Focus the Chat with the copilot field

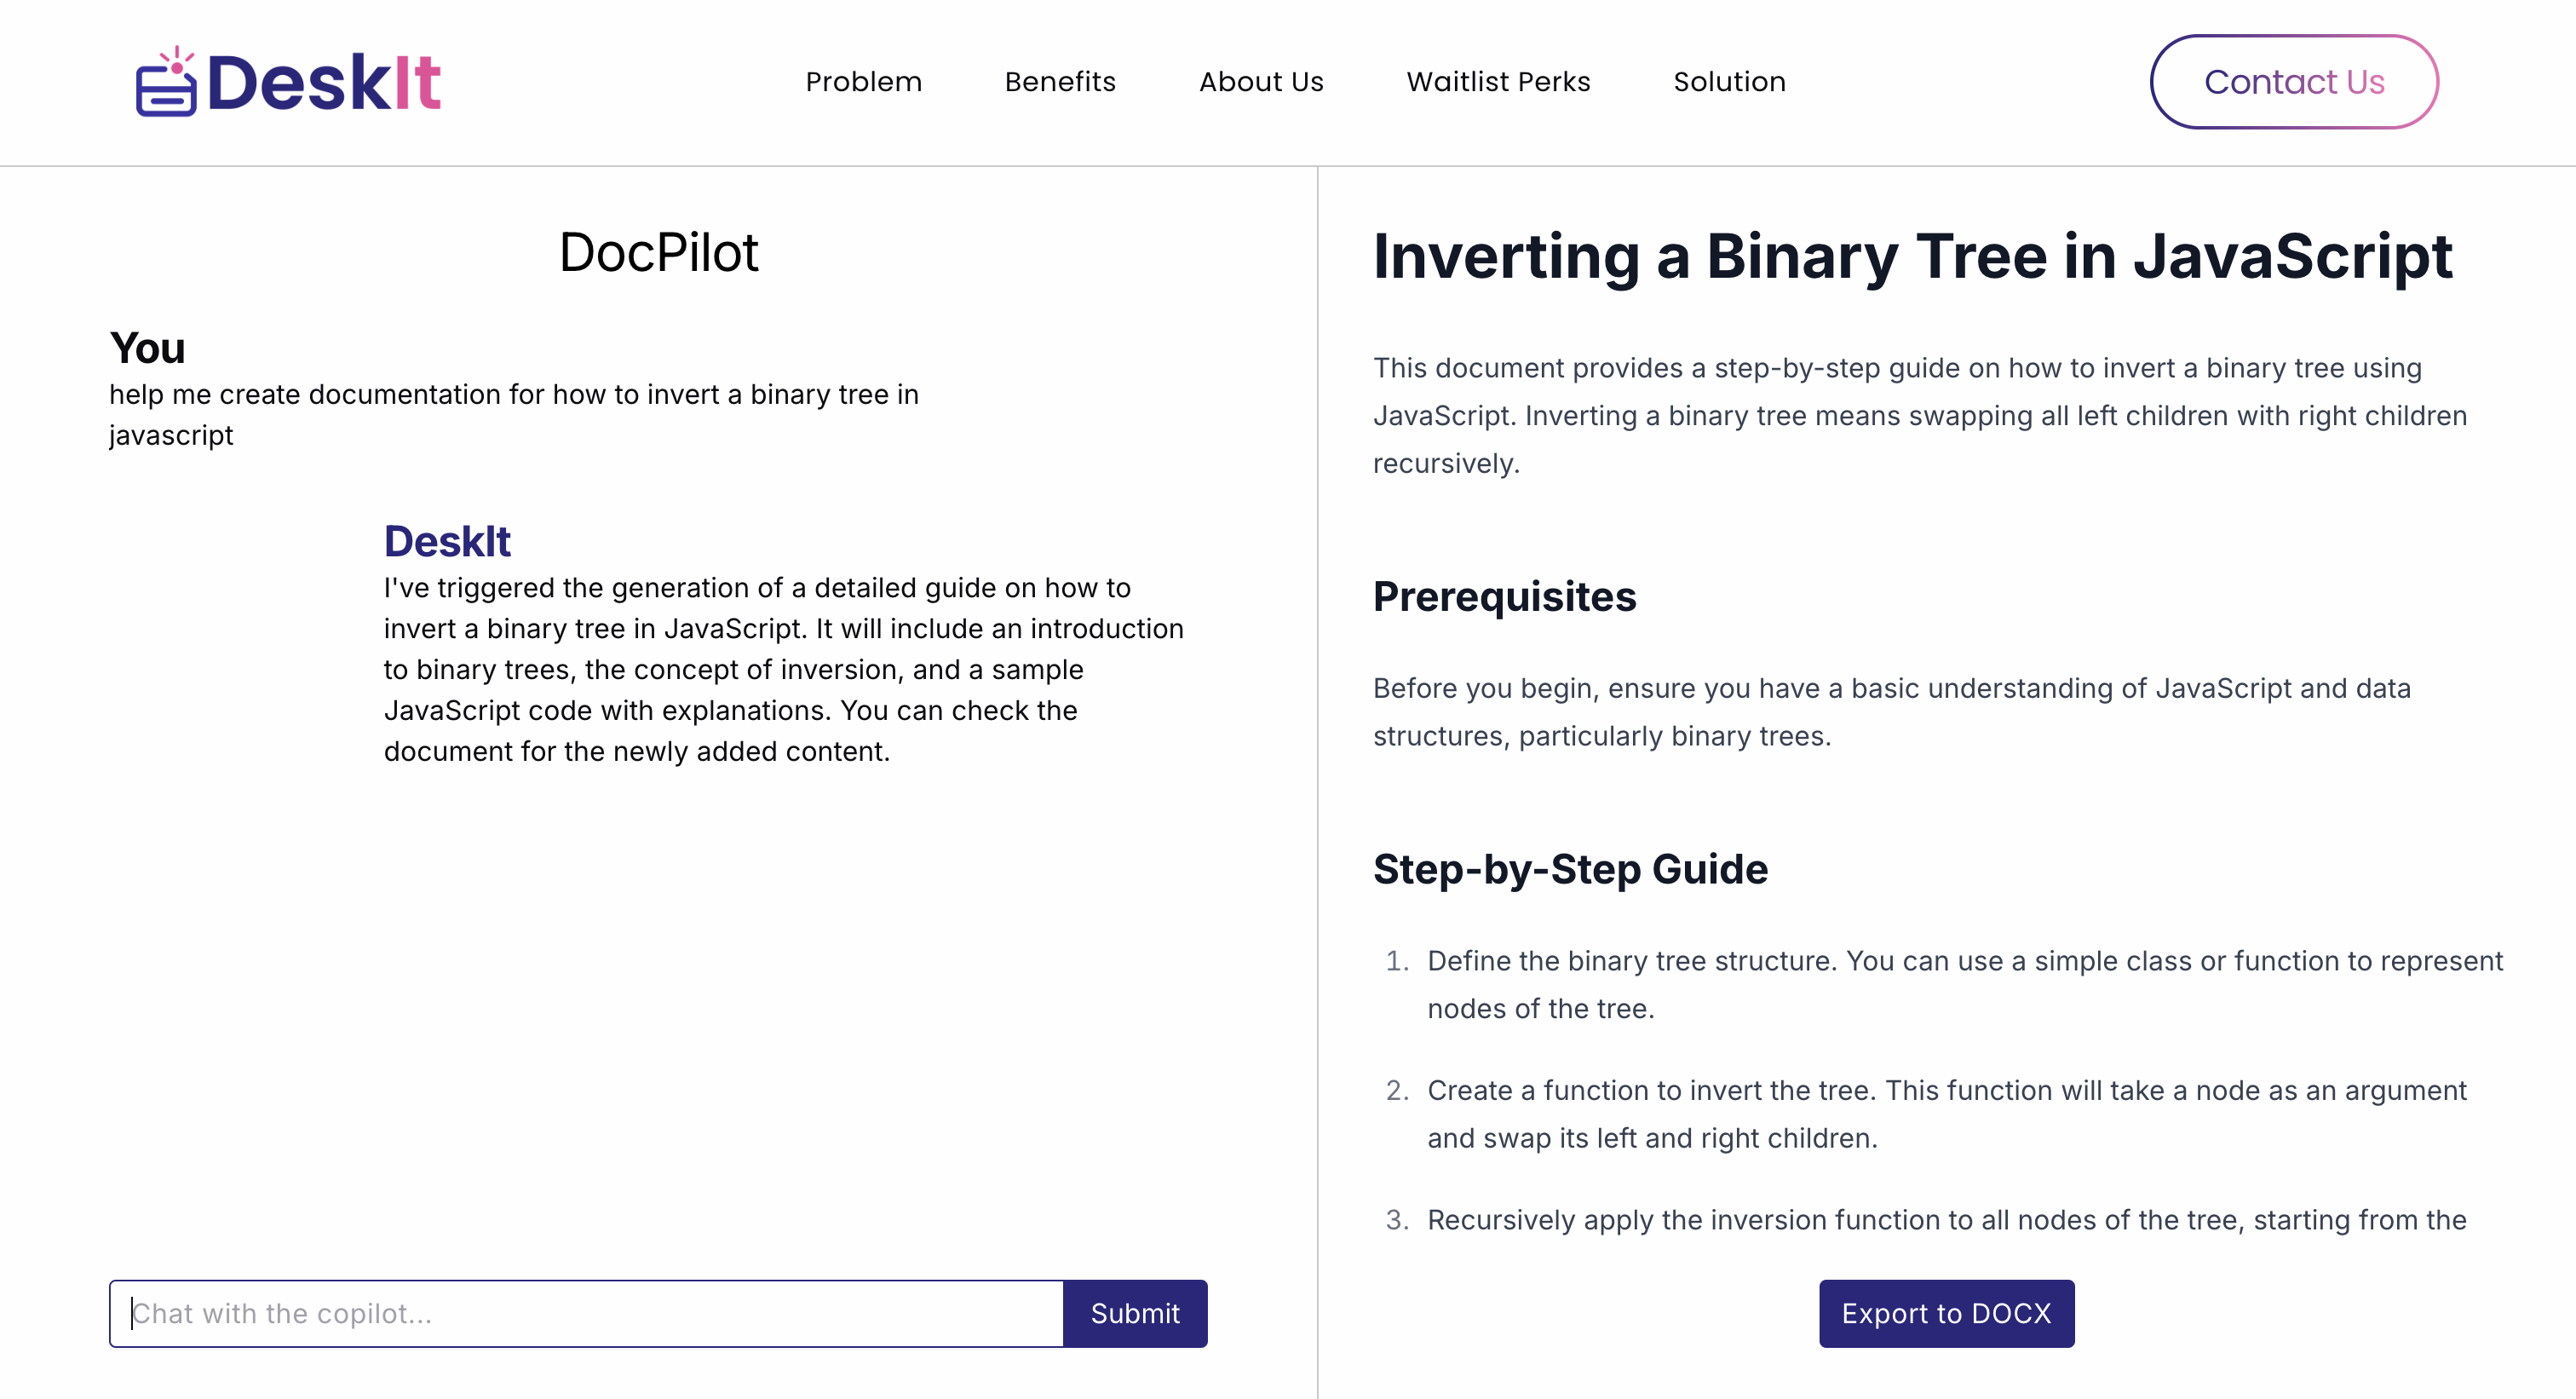(586, 1313)
